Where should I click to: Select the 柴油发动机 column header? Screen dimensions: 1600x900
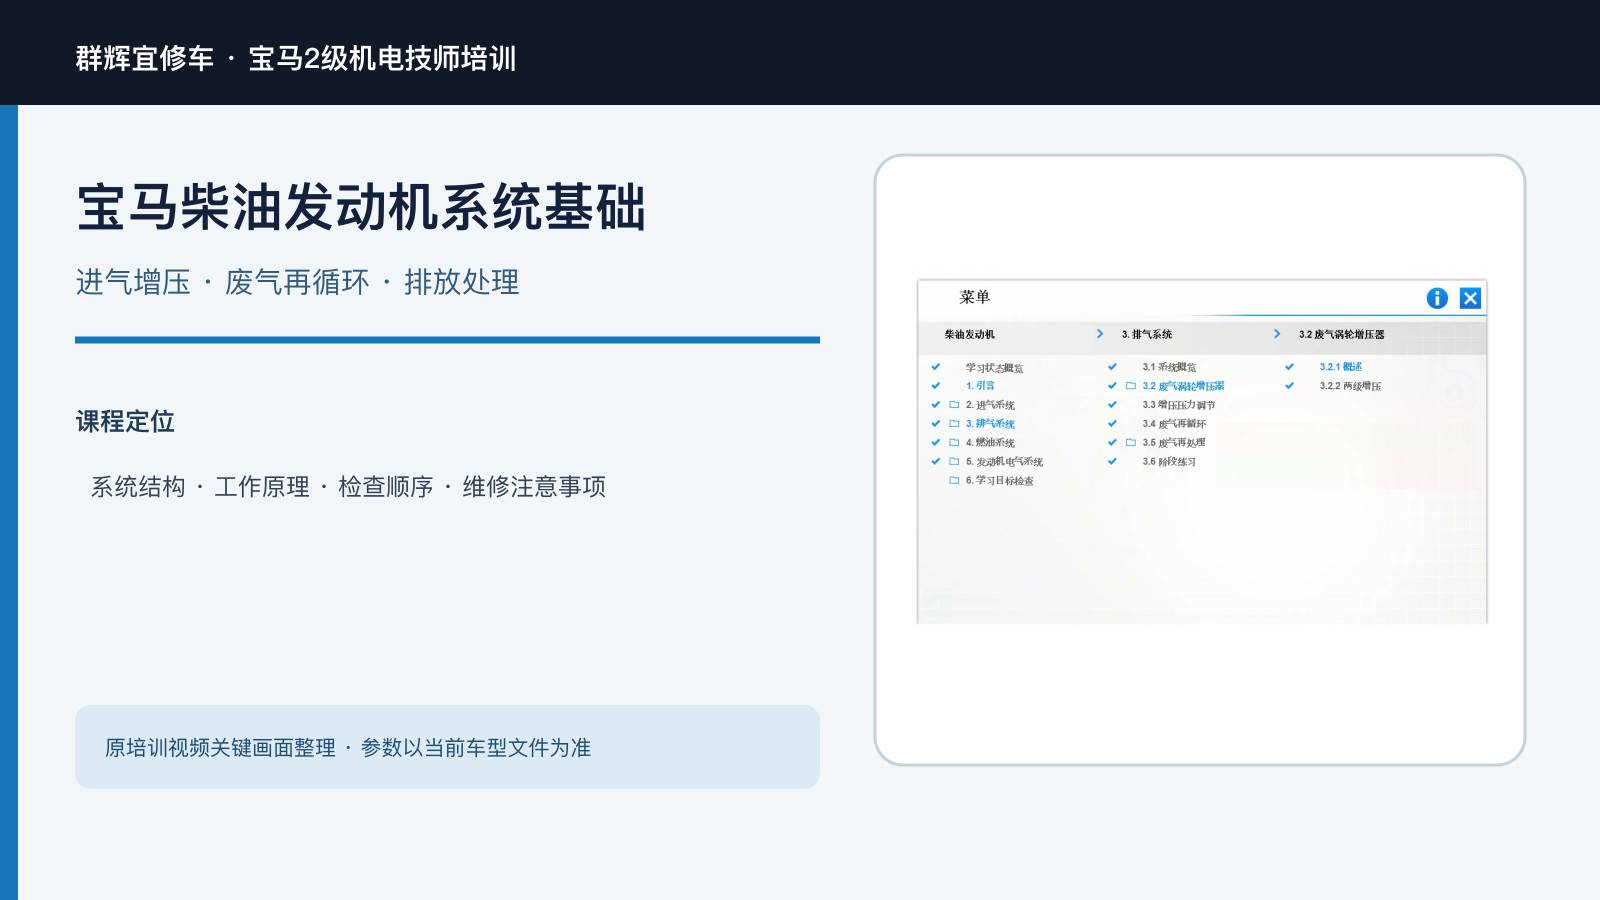point(970,334)
